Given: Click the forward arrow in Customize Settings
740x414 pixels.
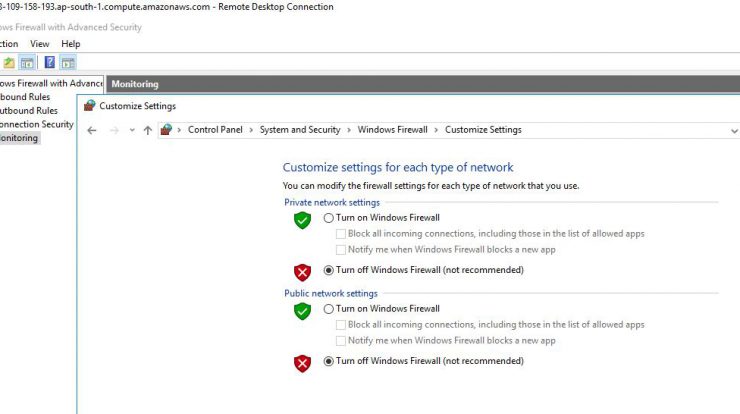Looking at the screenshot, I should [114, 130].
